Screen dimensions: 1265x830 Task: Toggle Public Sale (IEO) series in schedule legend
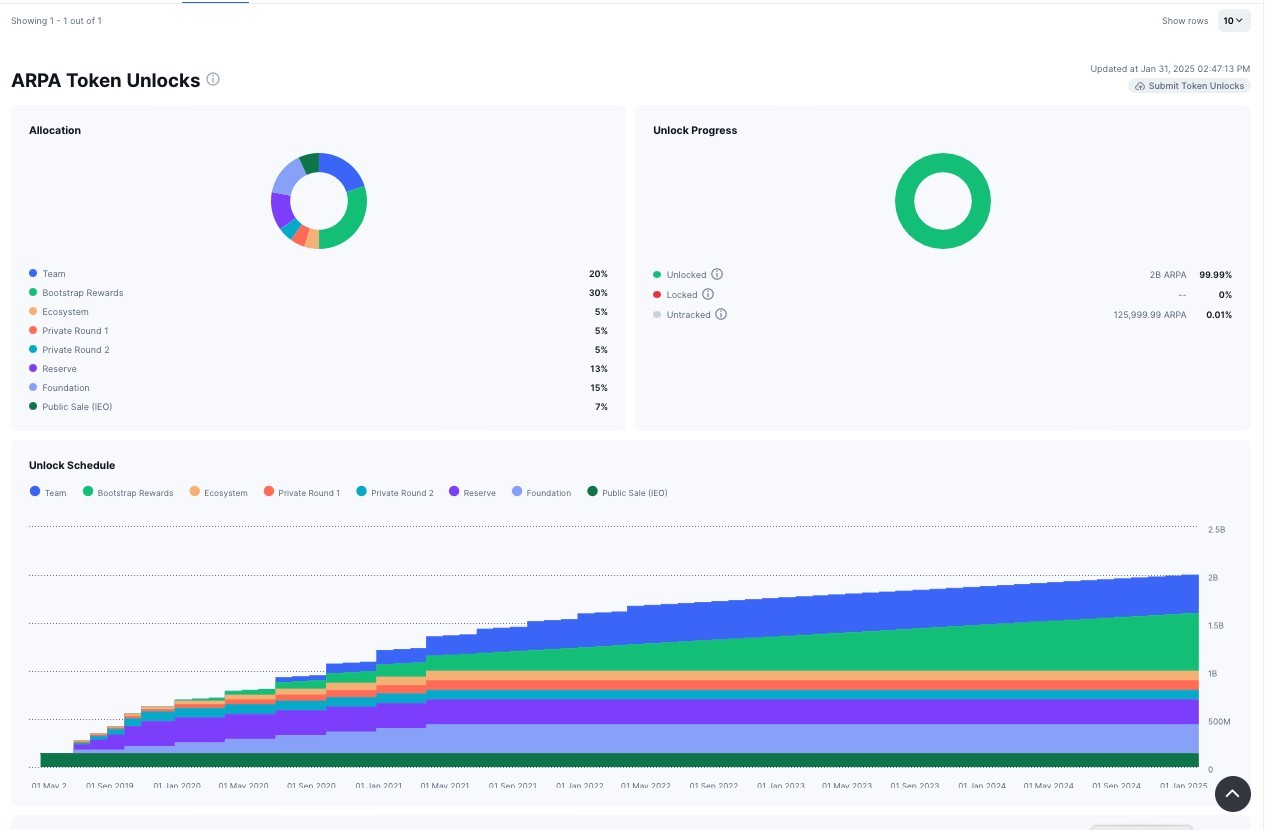tap(627, 492)
